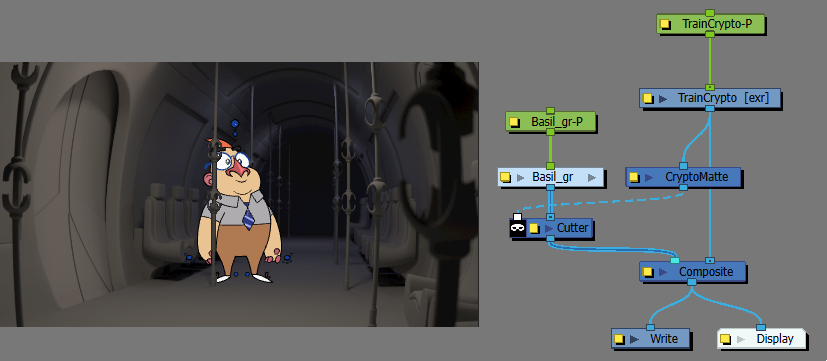This screenshot has height=361, width=827.
Task: Expand the TrainCrypto [exr] thumbnail arrow
Action: coord(663,99)
